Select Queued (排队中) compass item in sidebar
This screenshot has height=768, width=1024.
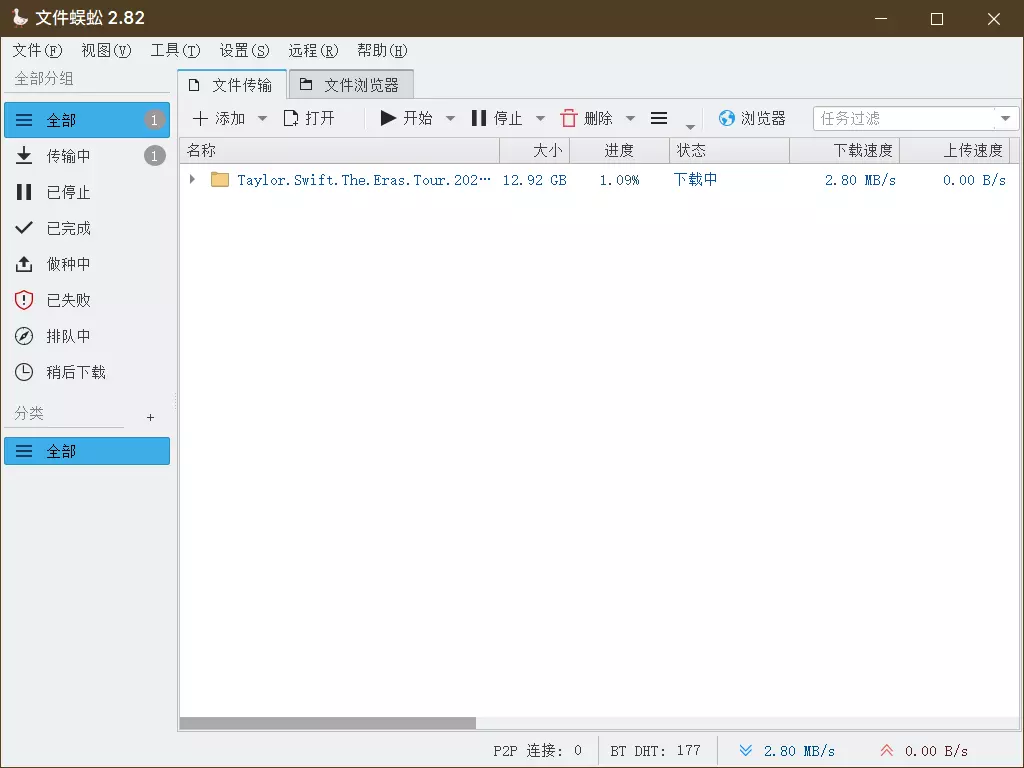pyautogui.click(x=68, y=336)
